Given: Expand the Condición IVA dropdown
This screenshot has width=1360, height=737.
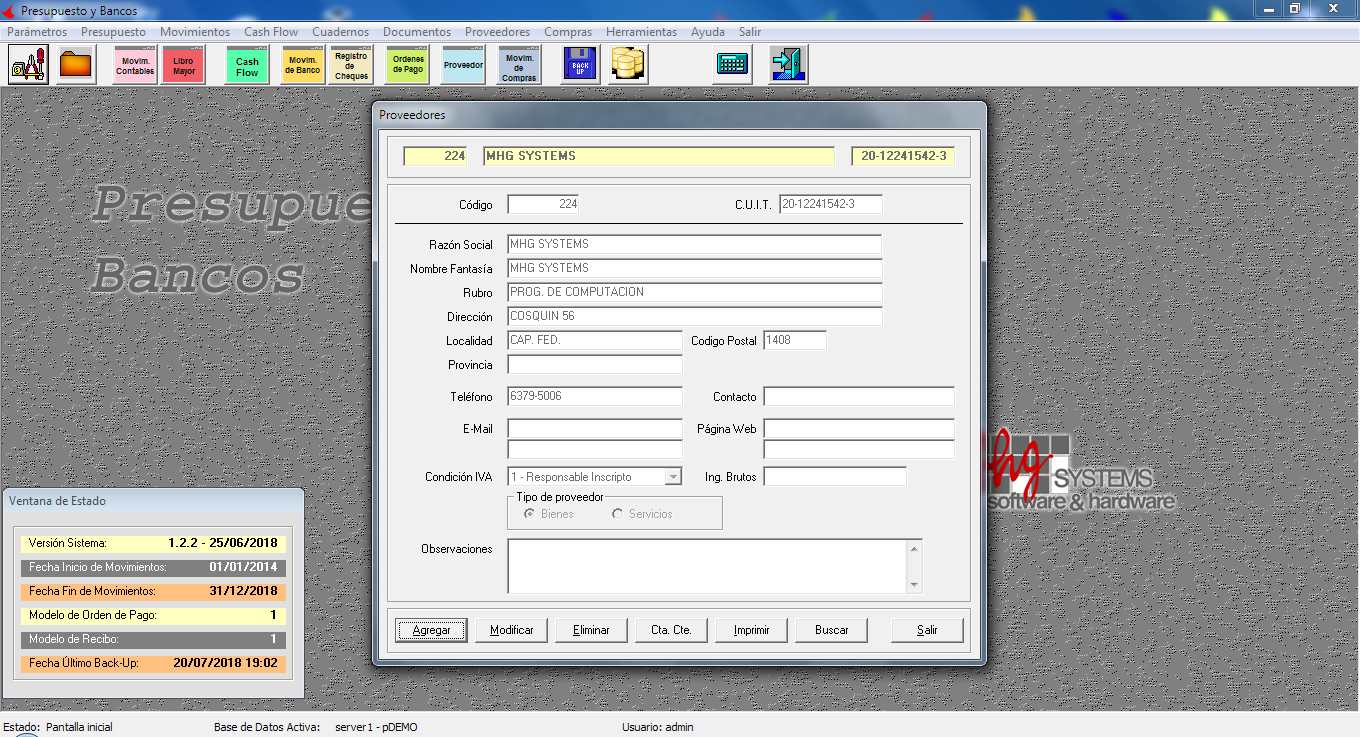Looking at the screenshot, I should 673,478.
